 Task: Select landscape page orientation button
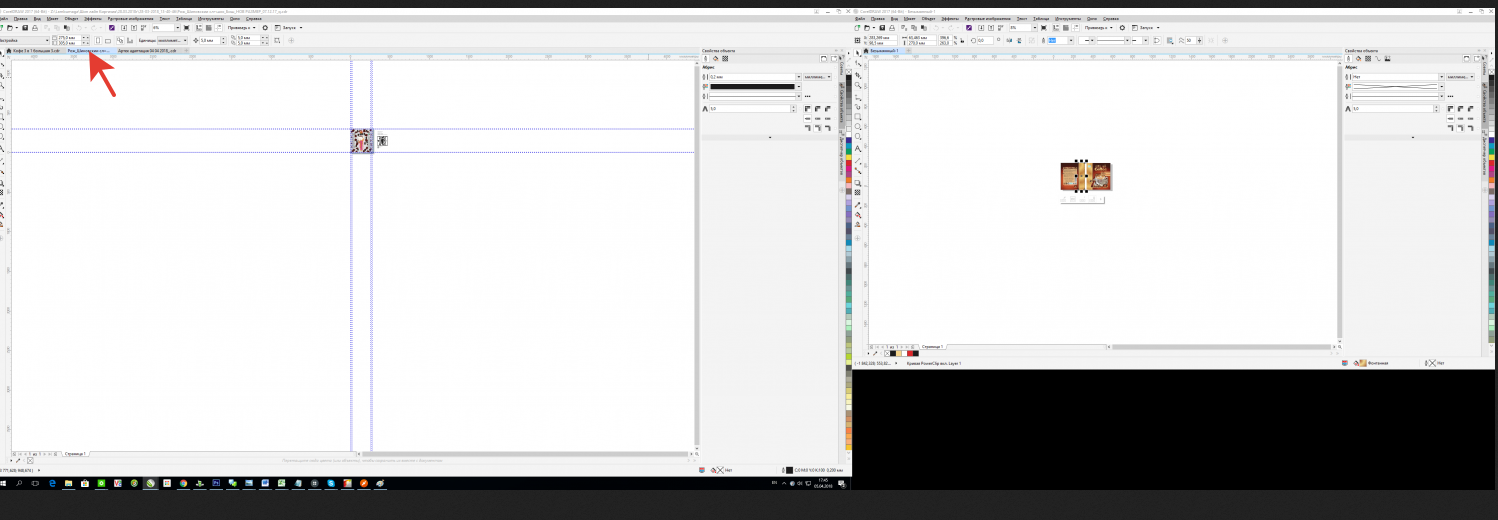(108, 40)
